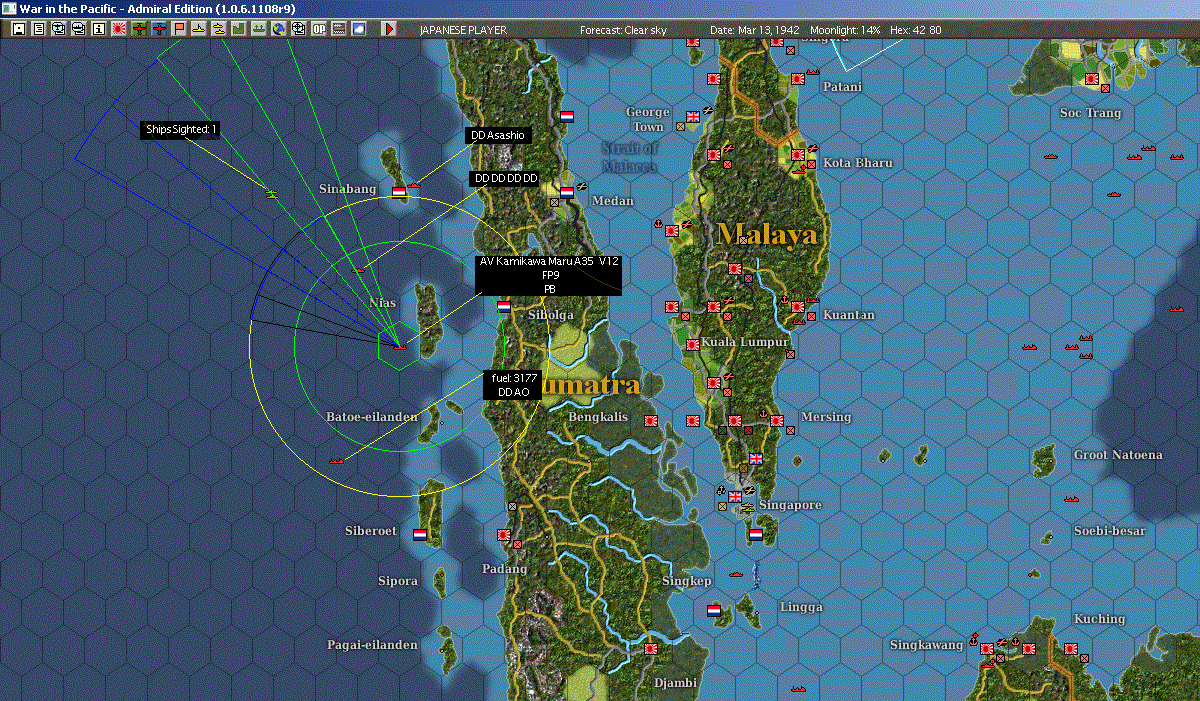
Task: Click the 'Ships Sighted: 1' label
Action: point(180,129)
